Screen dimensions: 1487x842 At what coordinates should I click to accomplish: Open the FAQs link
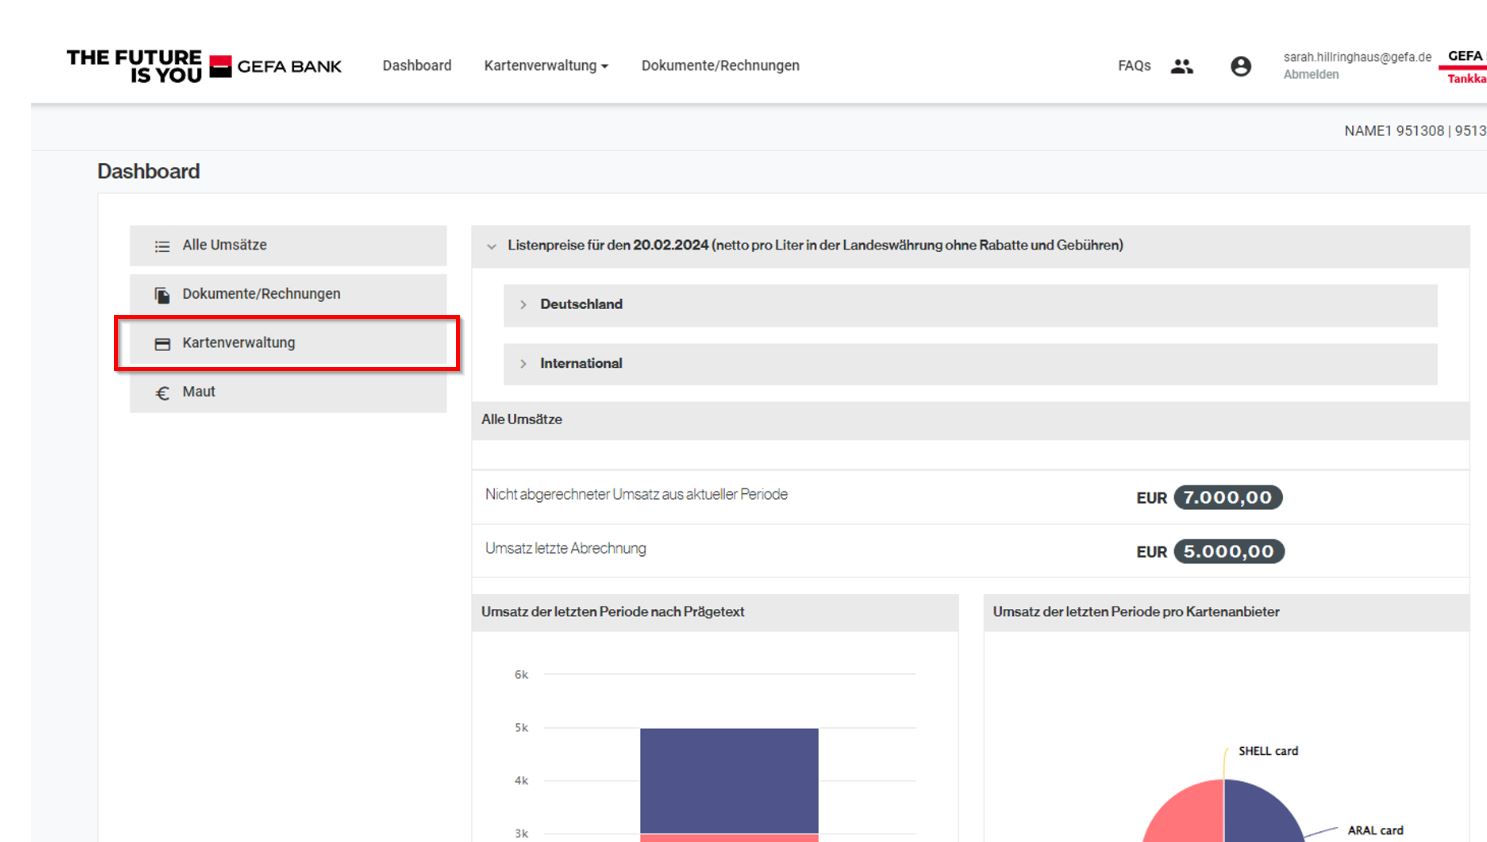1134,66
